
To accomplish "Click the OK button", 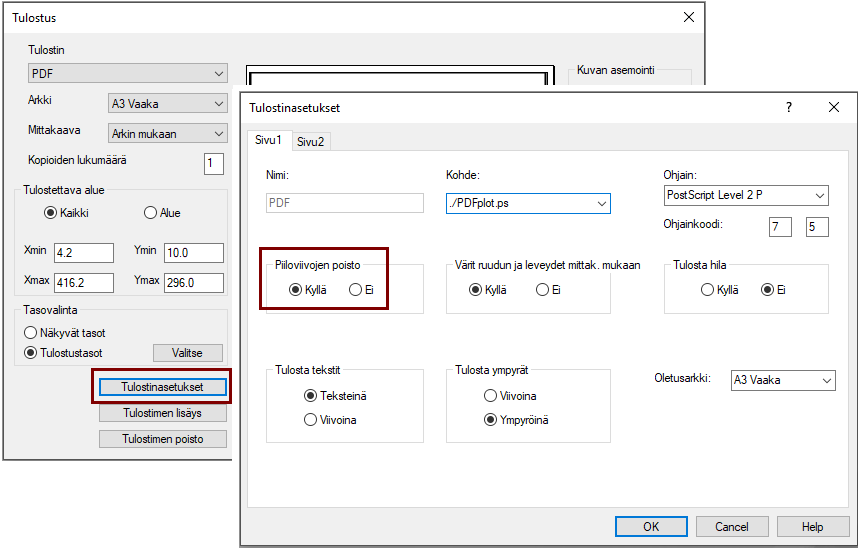I will [x=651, y=526].
